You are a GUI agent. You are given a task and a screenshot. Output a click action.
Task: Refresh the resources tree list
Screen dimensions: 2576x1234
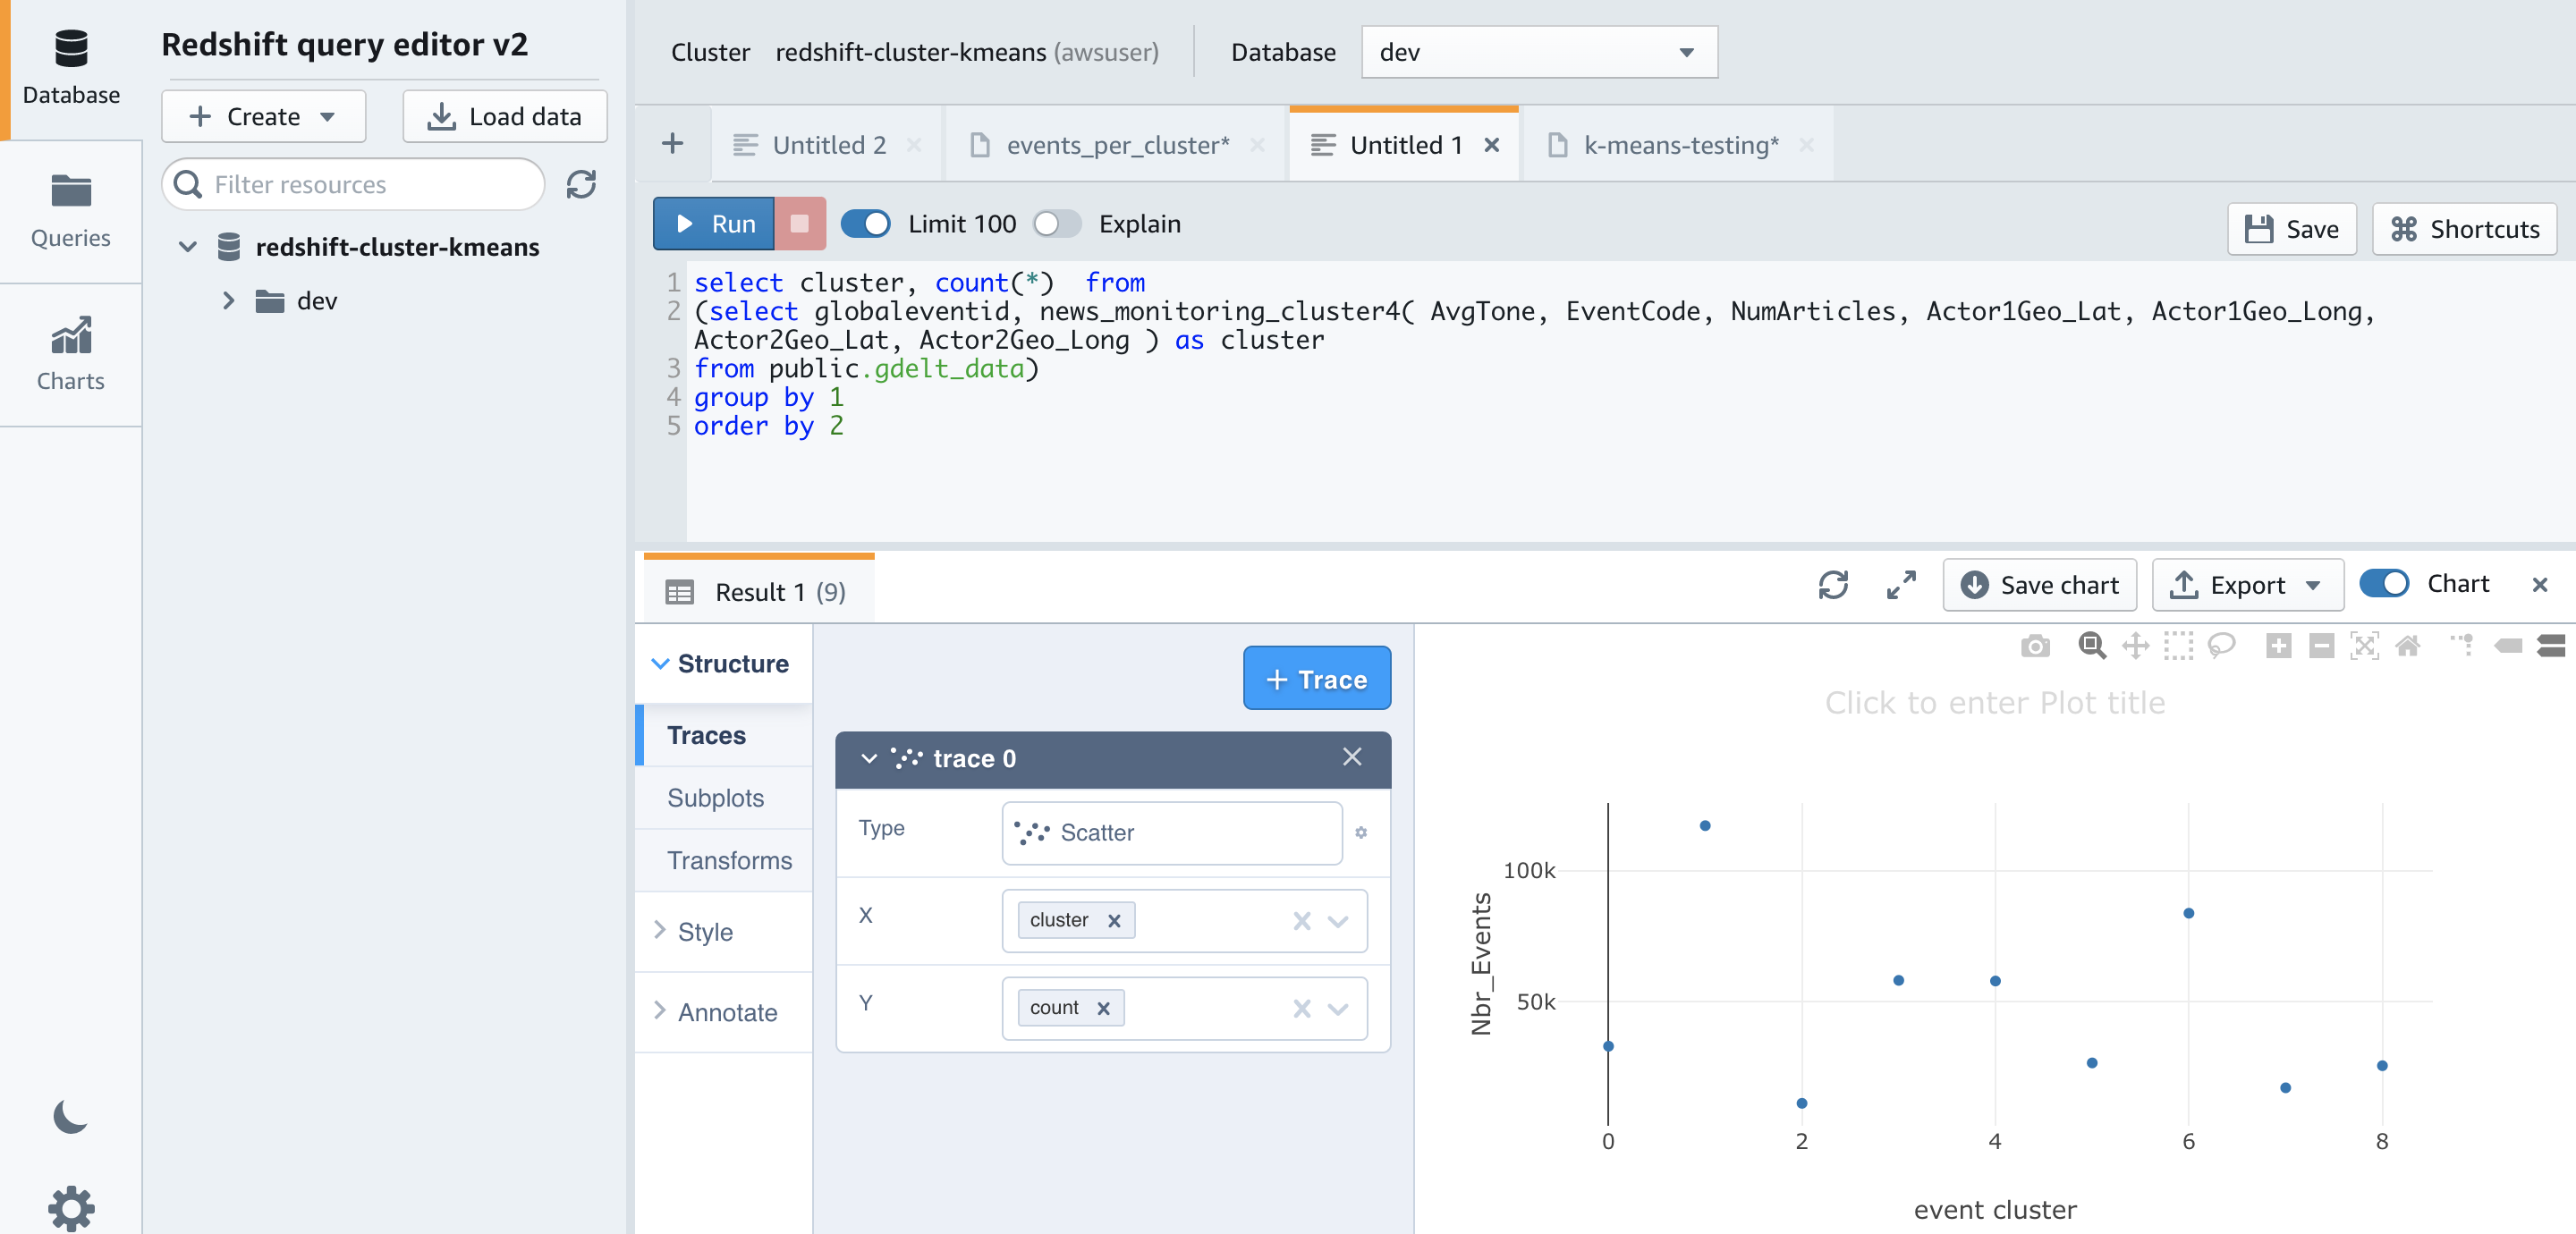pyautogui.click(x=581, y=184)
